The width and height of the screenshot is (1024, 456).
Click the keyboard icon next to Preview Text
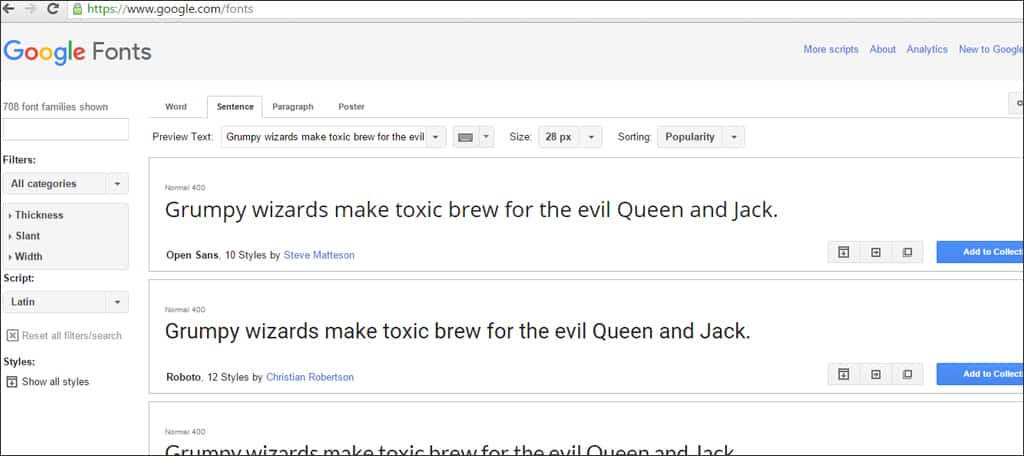(466, 137)
